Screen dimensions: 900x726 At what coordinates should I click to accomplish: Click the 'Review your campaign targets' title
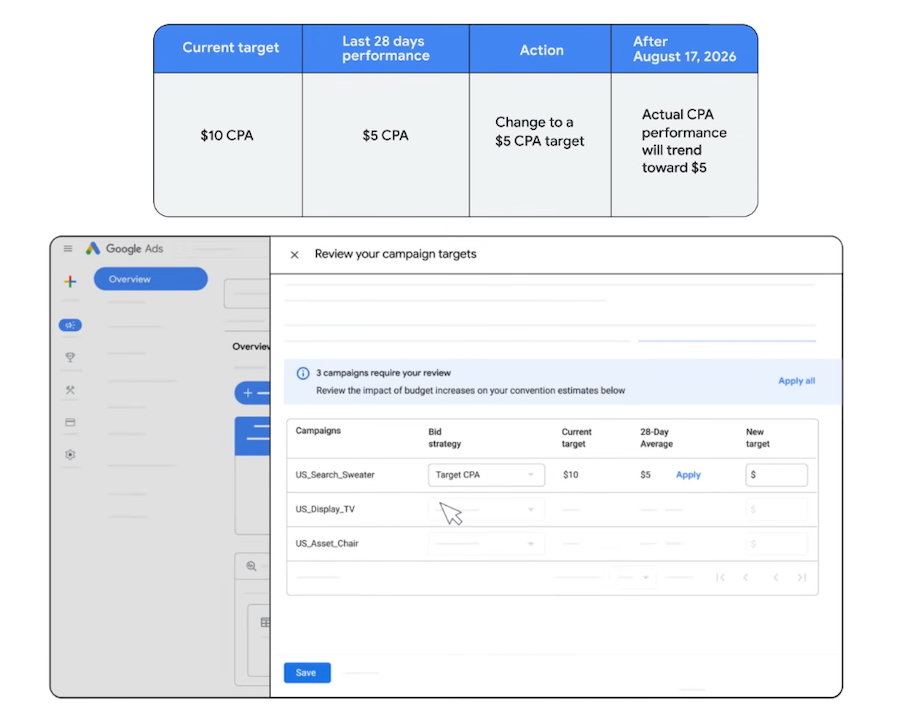395,254
